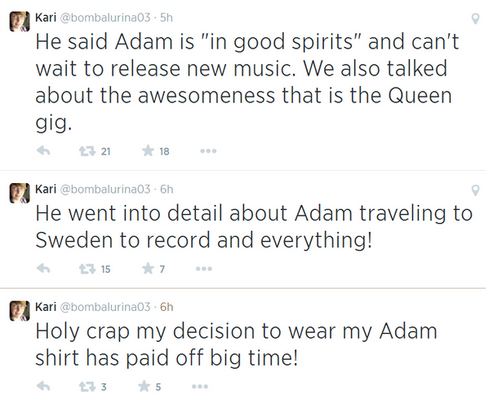Open Kari's avatar on the first tweet

coord(19,21)
